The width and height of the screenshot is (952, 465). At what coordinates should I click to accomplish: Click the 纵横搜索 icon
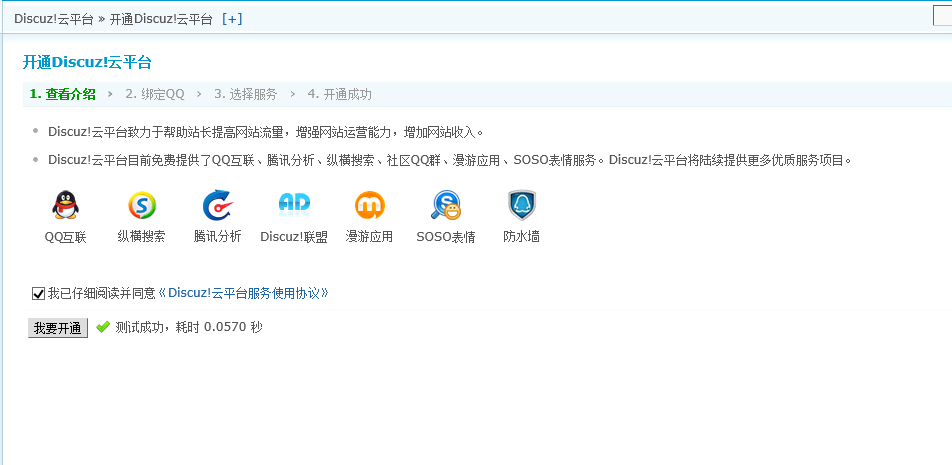coord(142,205)
